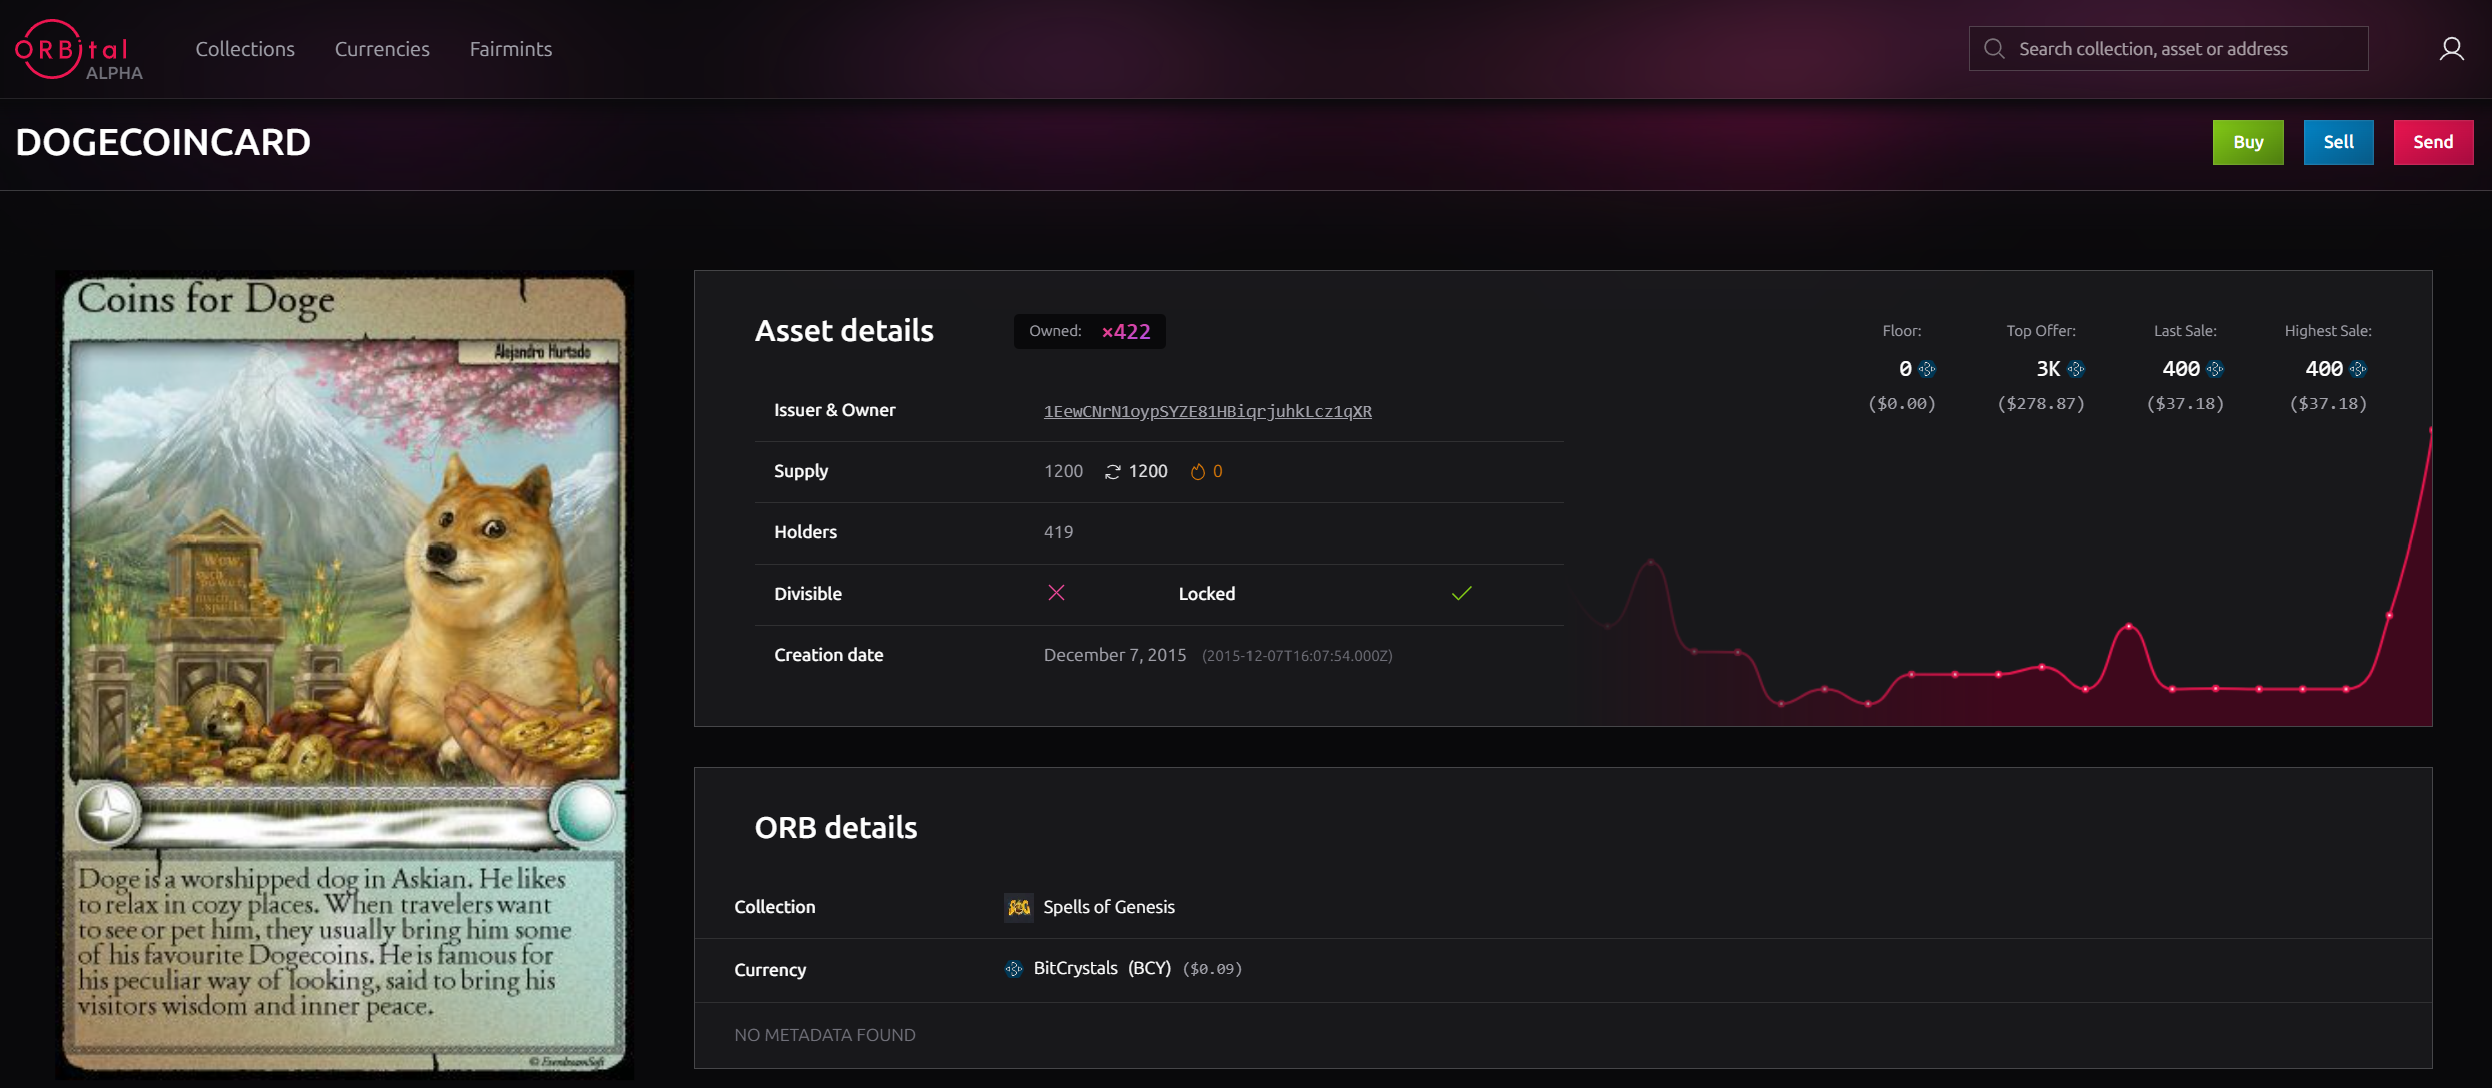Viewport: 2492px width, 1088px height.
Task: Click the BitCrystals icon next to Floor value
Action: [1927, 369]
